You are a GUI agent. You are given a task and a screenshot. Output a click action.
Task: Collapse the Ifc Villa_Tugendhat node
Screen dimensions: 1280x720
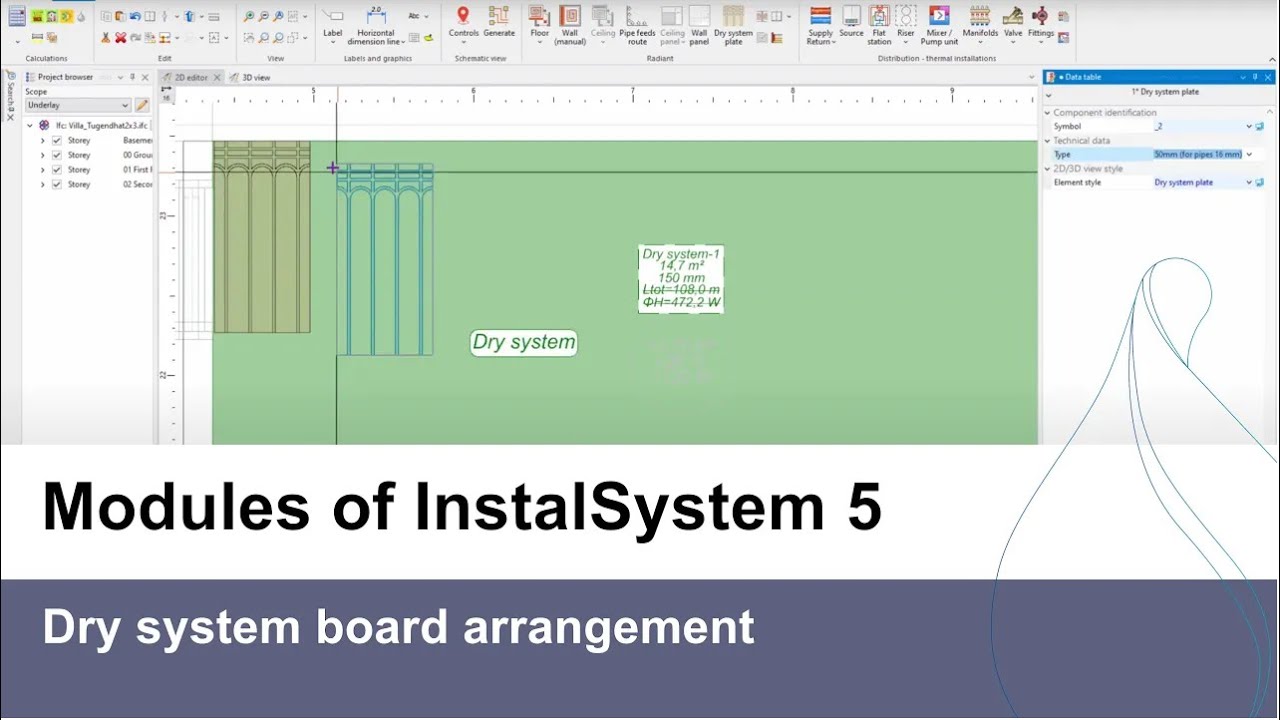(x=28, y=126)
